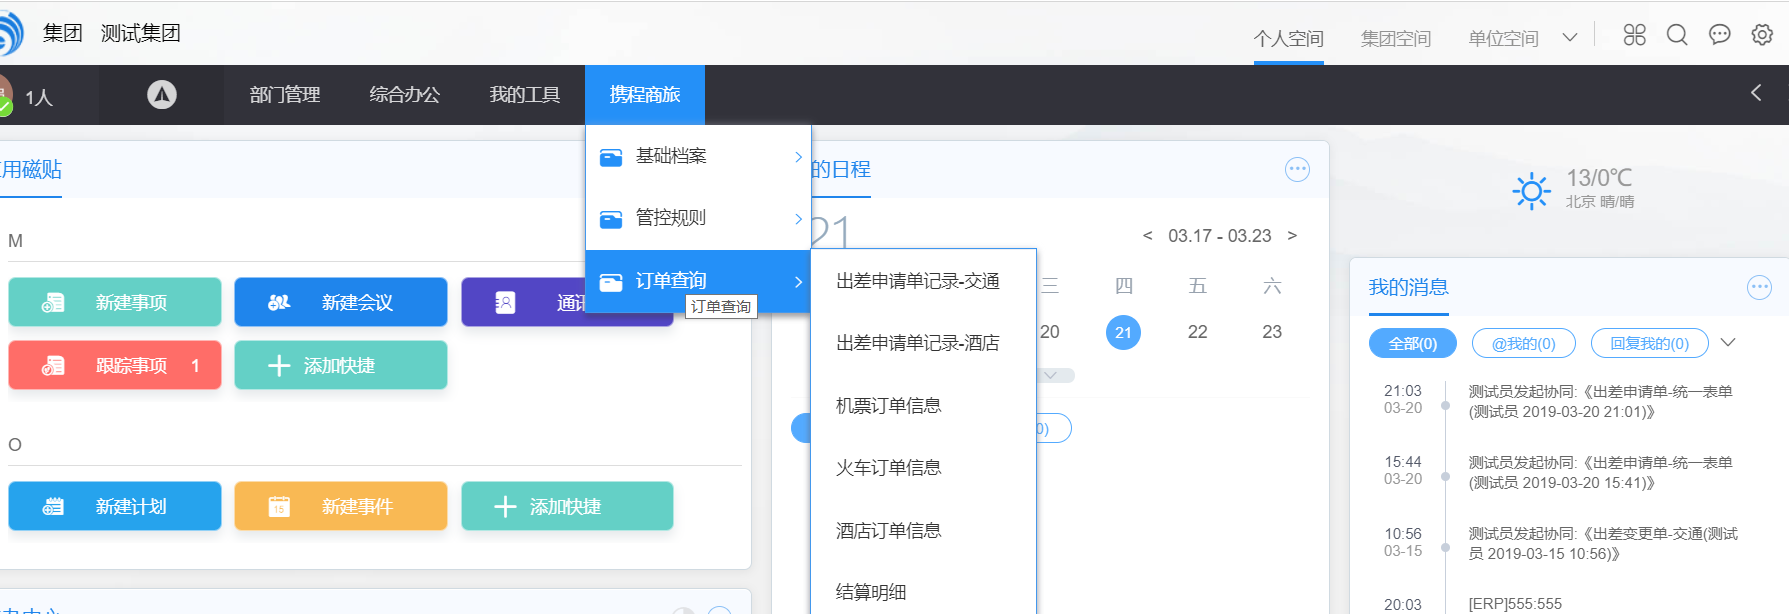Expand the 单位空间 dropdown arrow
Image resolution: width=1789 pixels, height=614 pixels.
(x=1570, y=38)
